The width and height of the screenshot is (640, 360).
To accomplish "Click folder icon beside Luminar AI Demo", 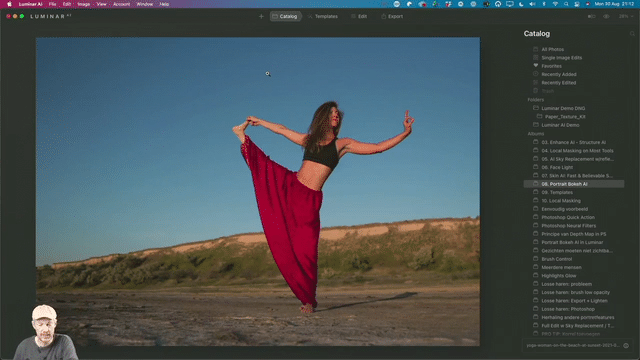I will (x=536, y=124).
